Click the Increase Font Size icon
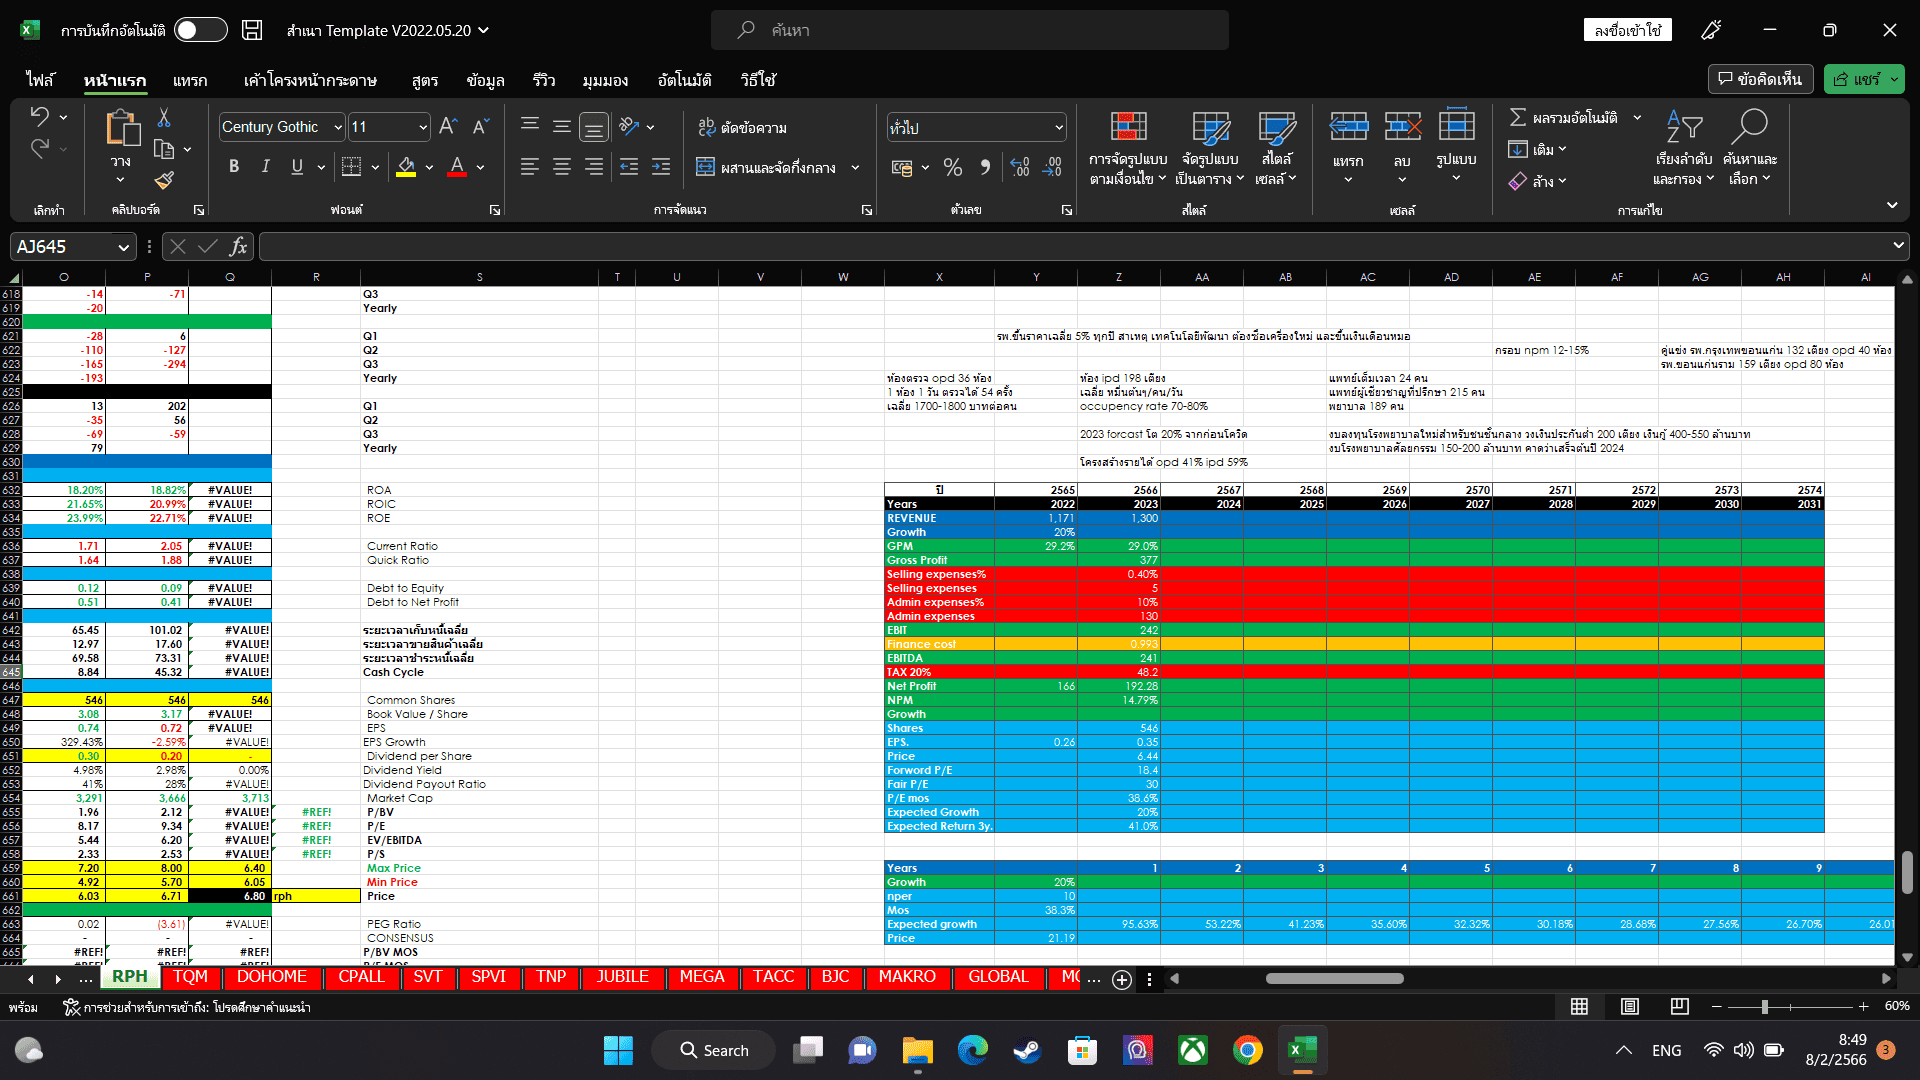The image size is (1920, 1080). (x=448, y=127)
